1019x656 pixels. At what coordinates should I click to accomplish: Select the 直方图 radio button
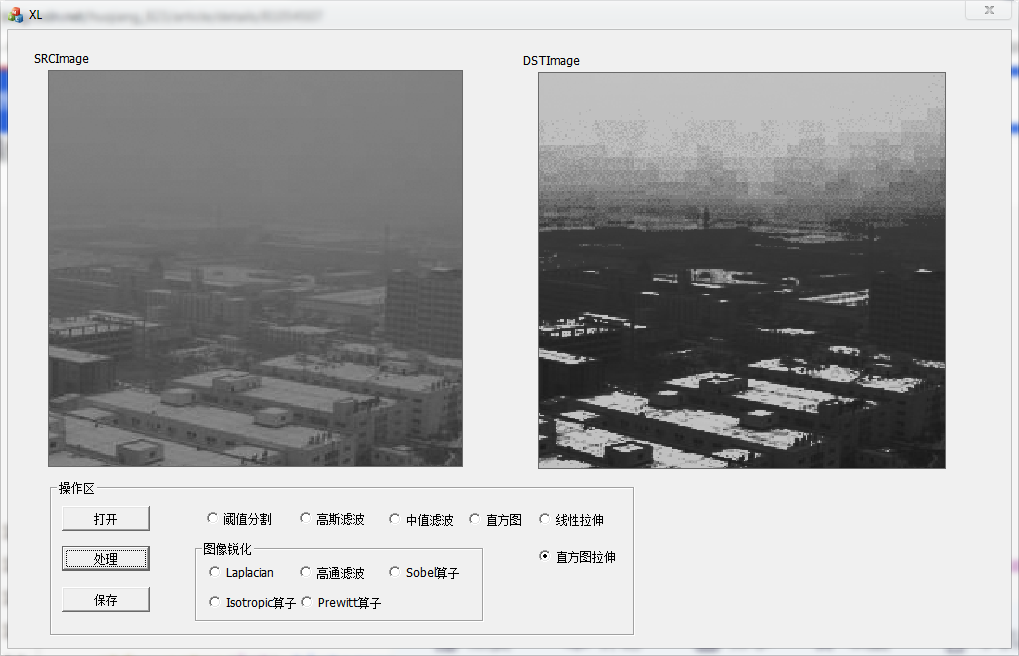coord(496,519)
